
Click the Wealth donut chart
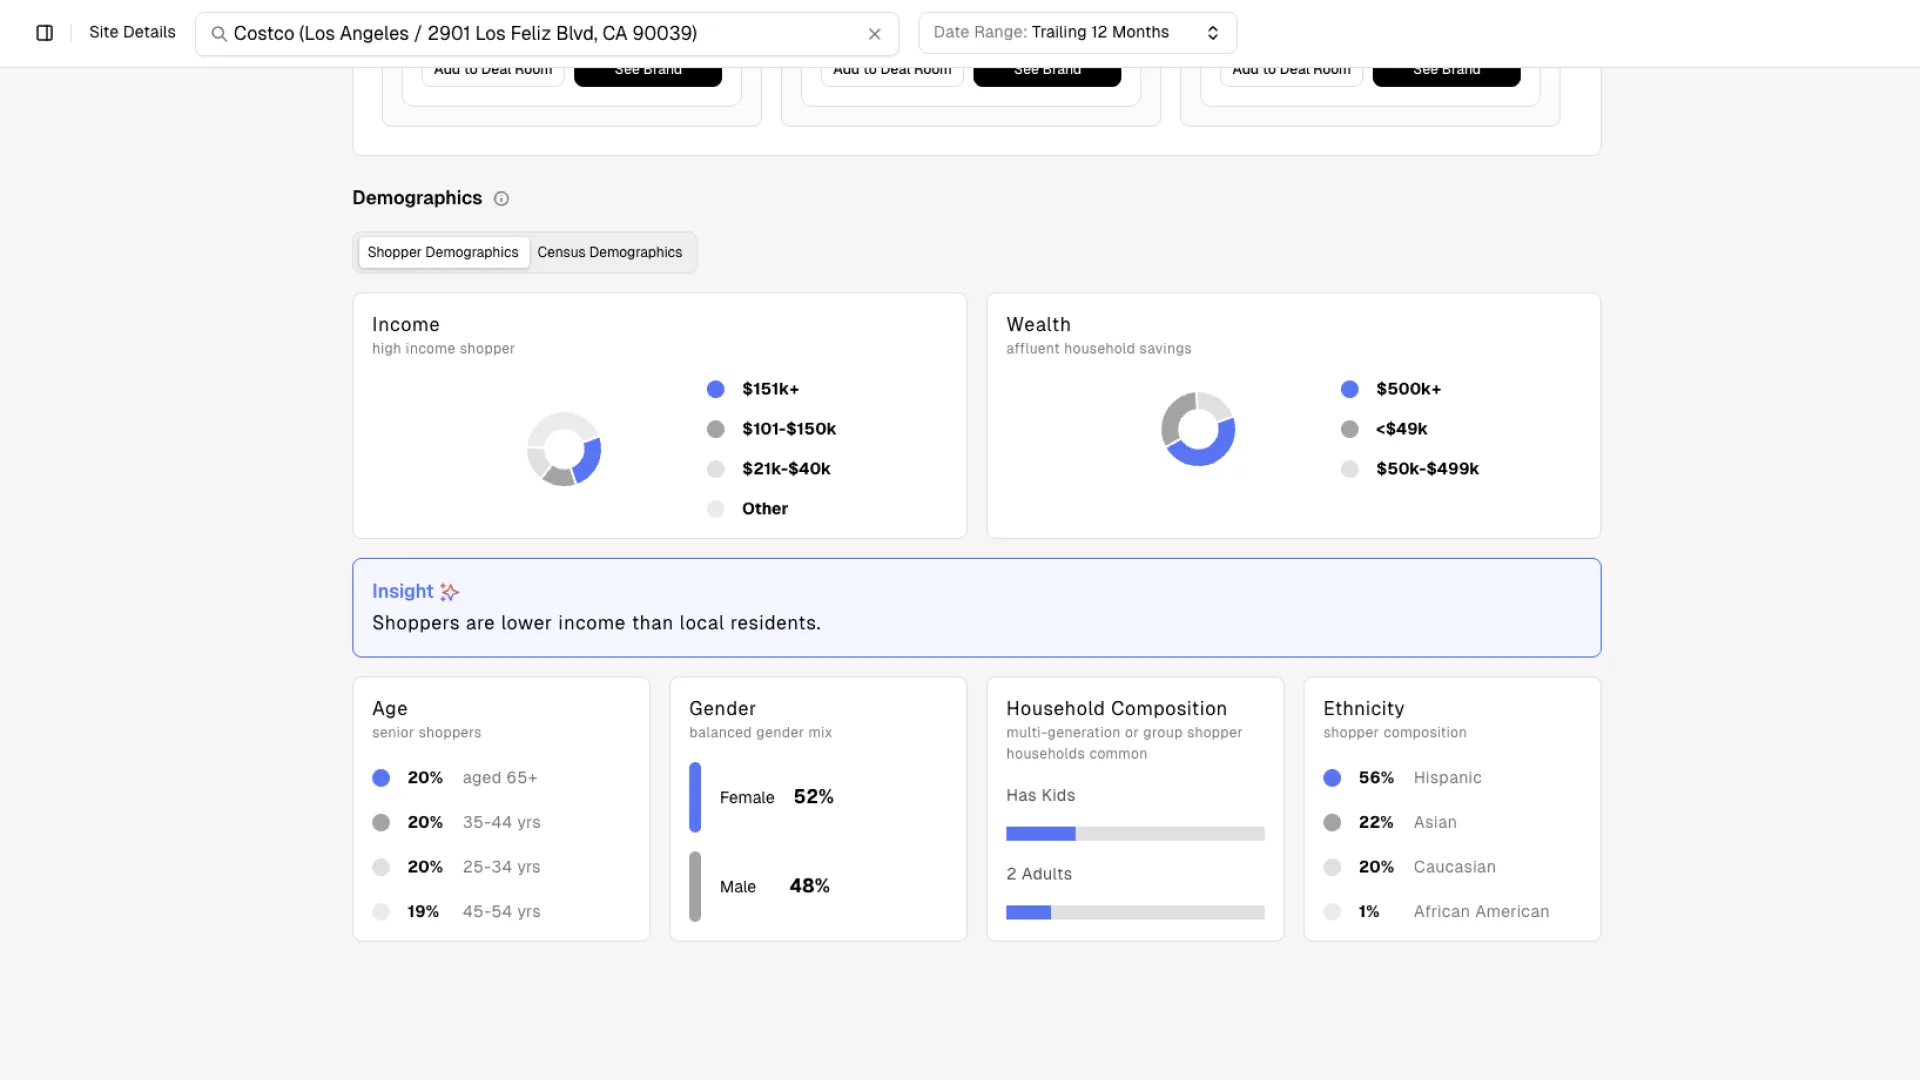(x=1198, y=429)
